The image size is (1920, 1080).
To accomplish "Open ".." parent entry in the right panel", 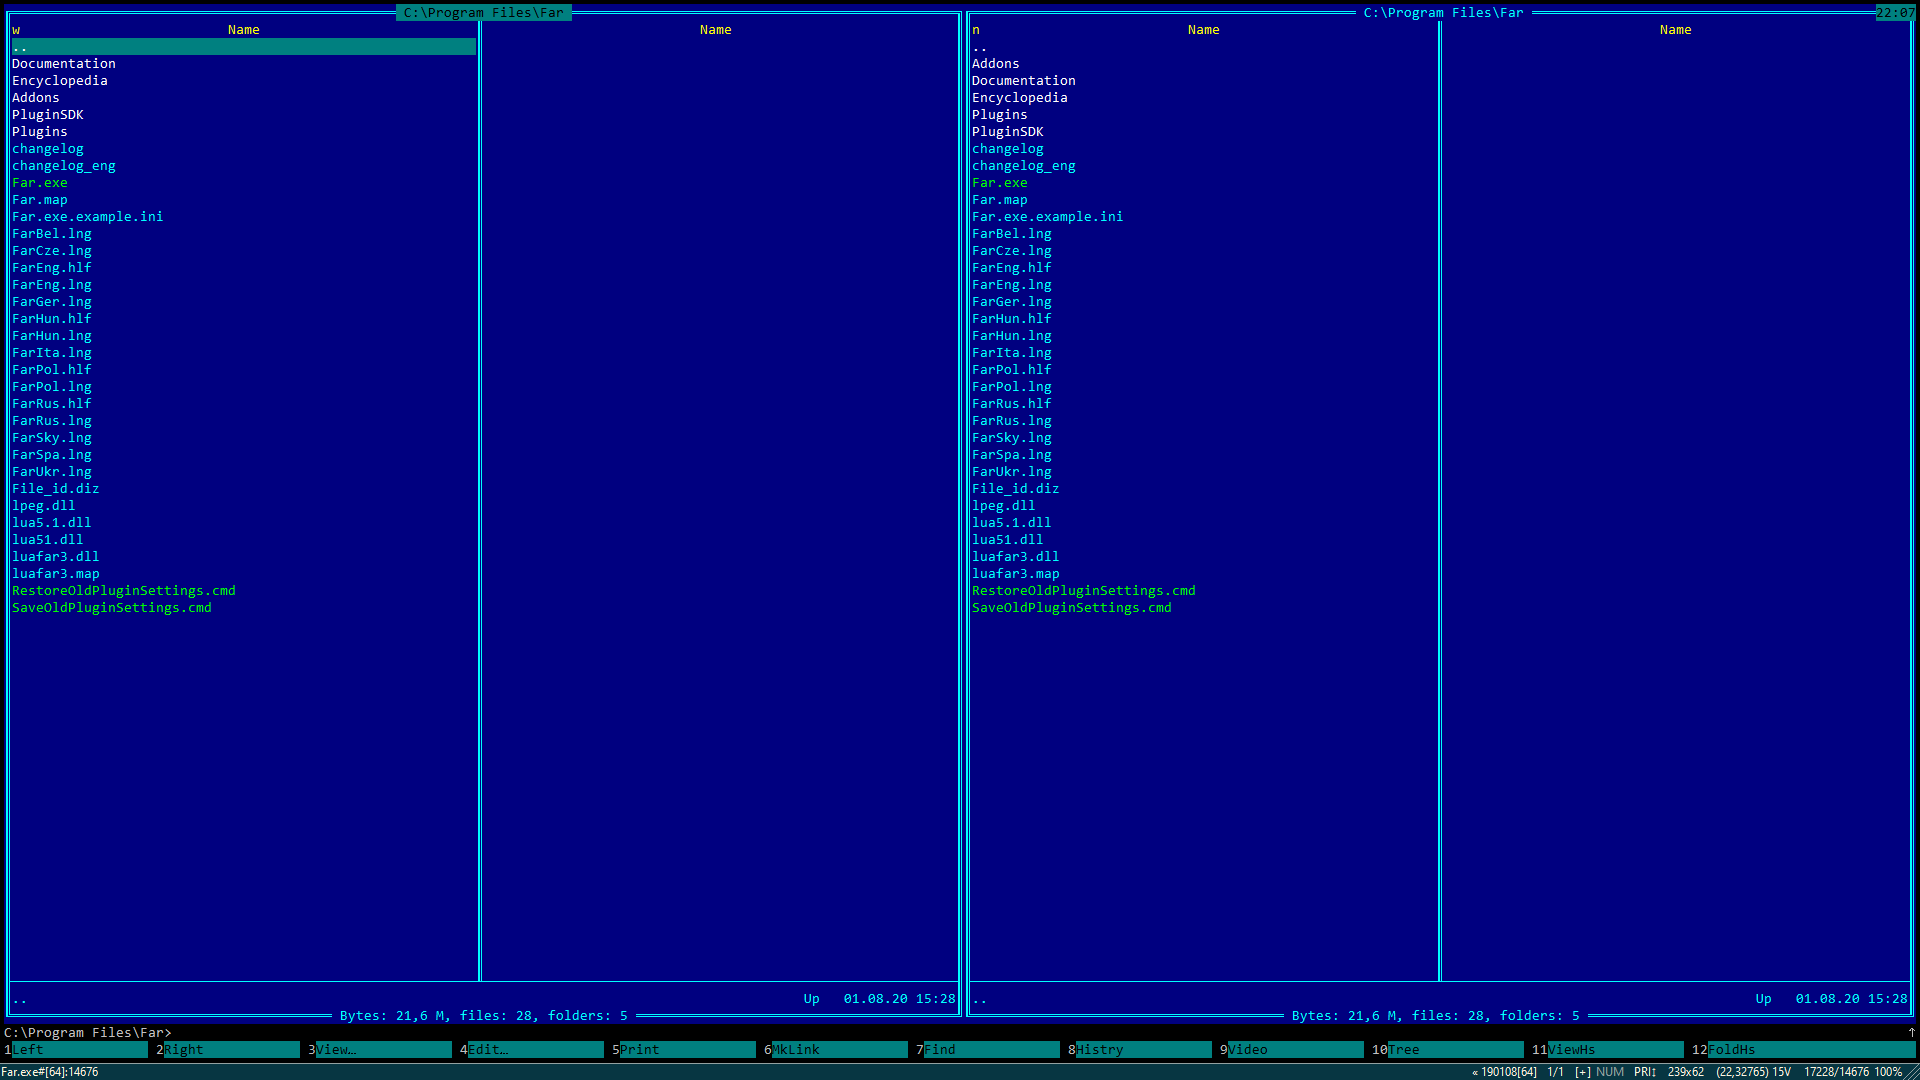I will click(980, 46).
